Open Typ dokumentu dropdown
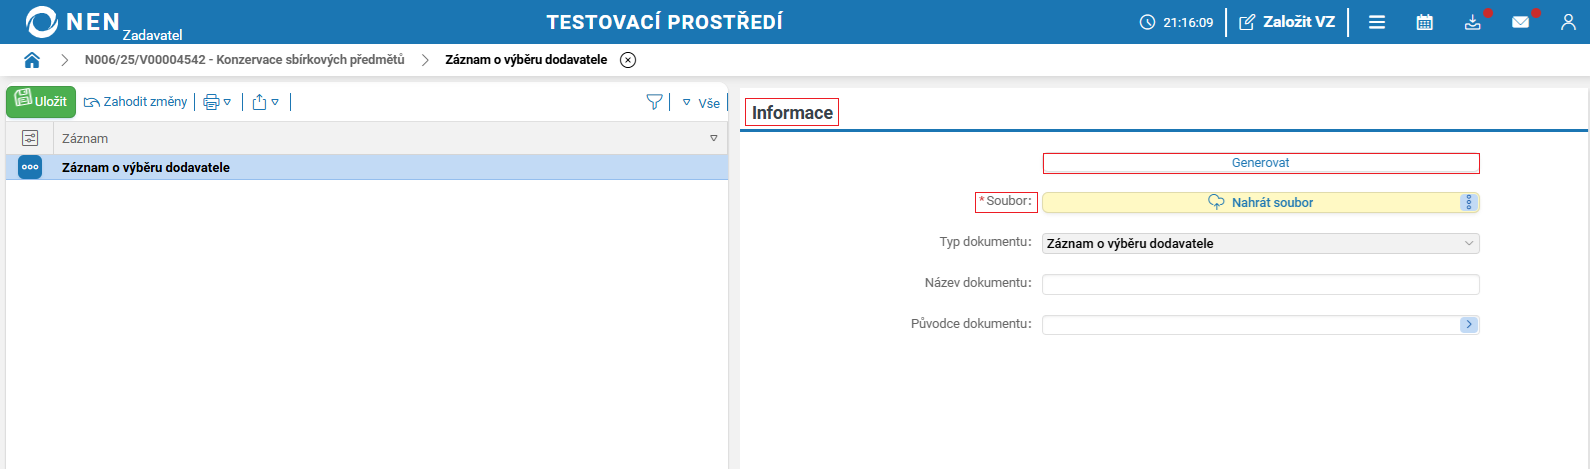The image size is (1590, 469). (1261, 243)
